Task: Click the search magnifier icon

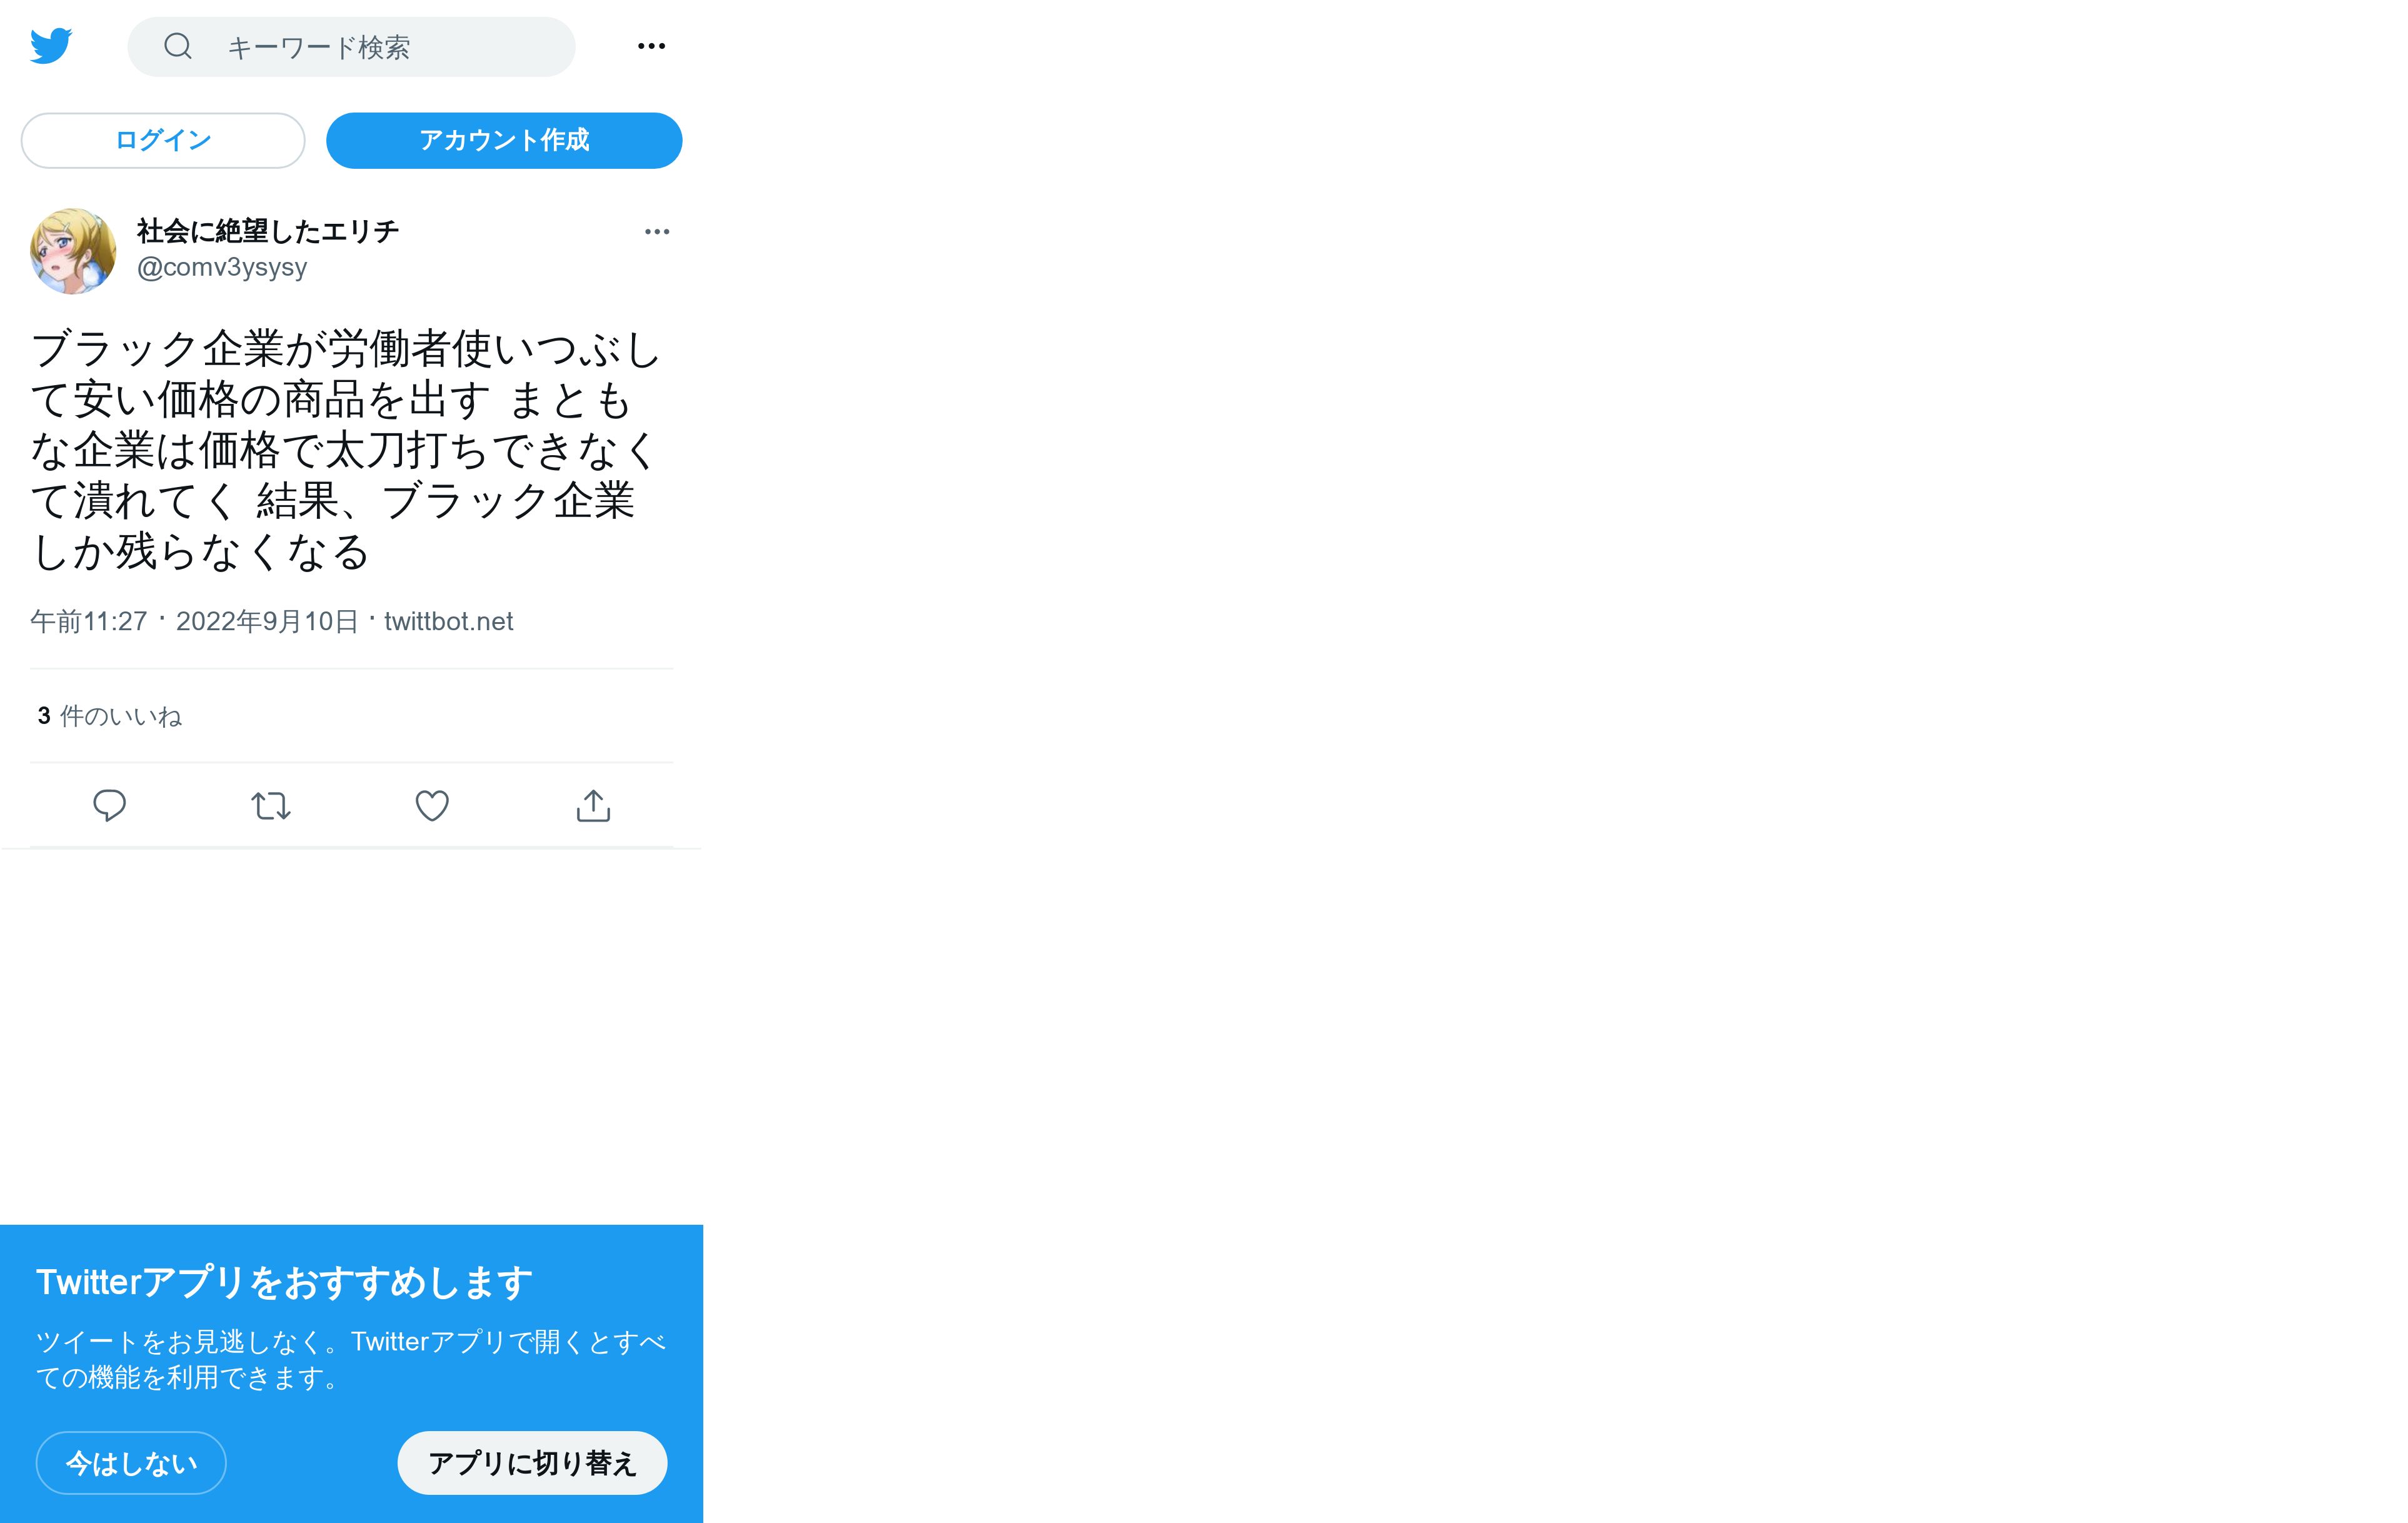Action: [x=178, y=46]
